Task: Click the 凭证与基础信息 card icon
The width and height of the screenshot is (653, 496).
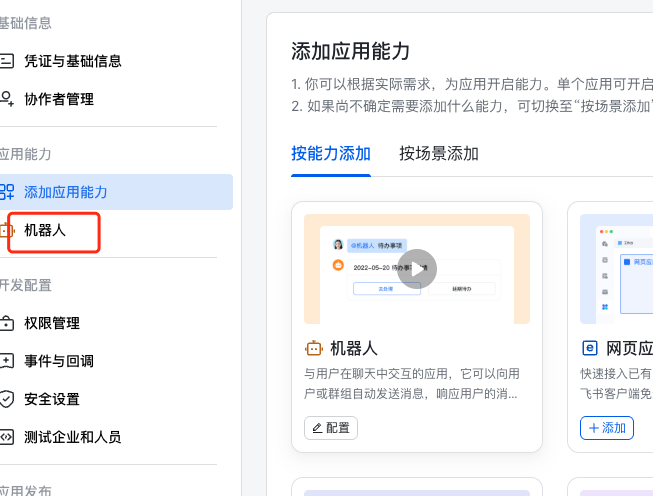Action: (x=6, y=61)
